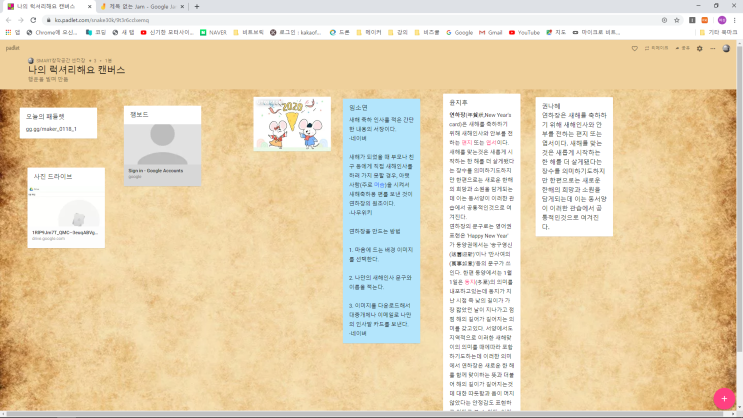Open the 로그인 : kakao bookmark
Screen dimensions: 743x418
[x=296, y=32]
